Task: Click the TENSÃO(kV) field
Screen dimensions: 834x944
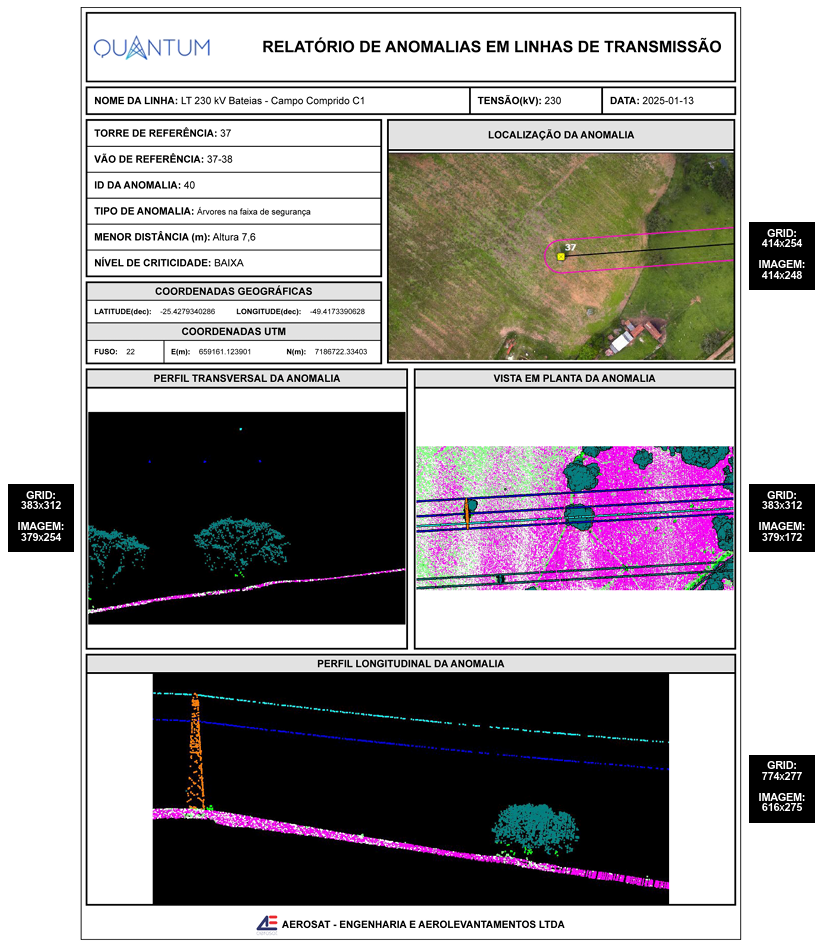Action: (536, 101)
